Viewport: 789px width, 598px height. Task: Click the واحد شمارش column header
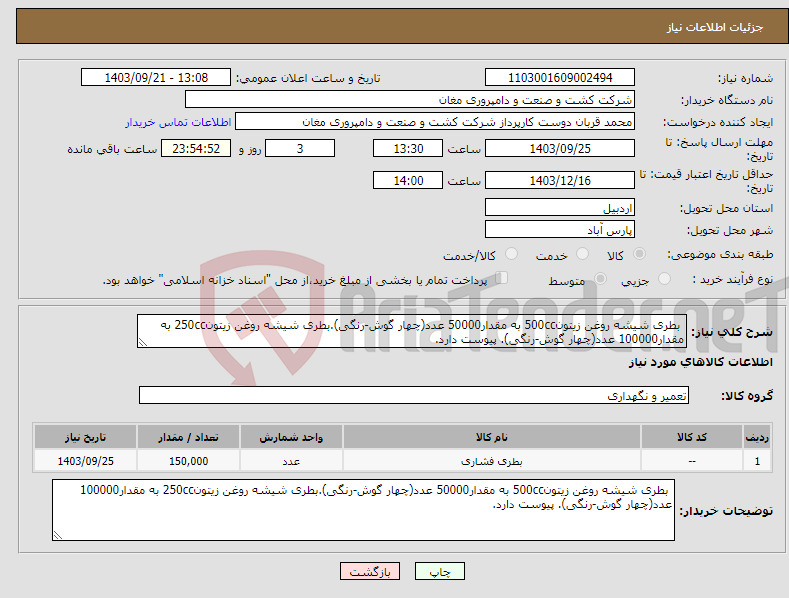click(291, 437)
